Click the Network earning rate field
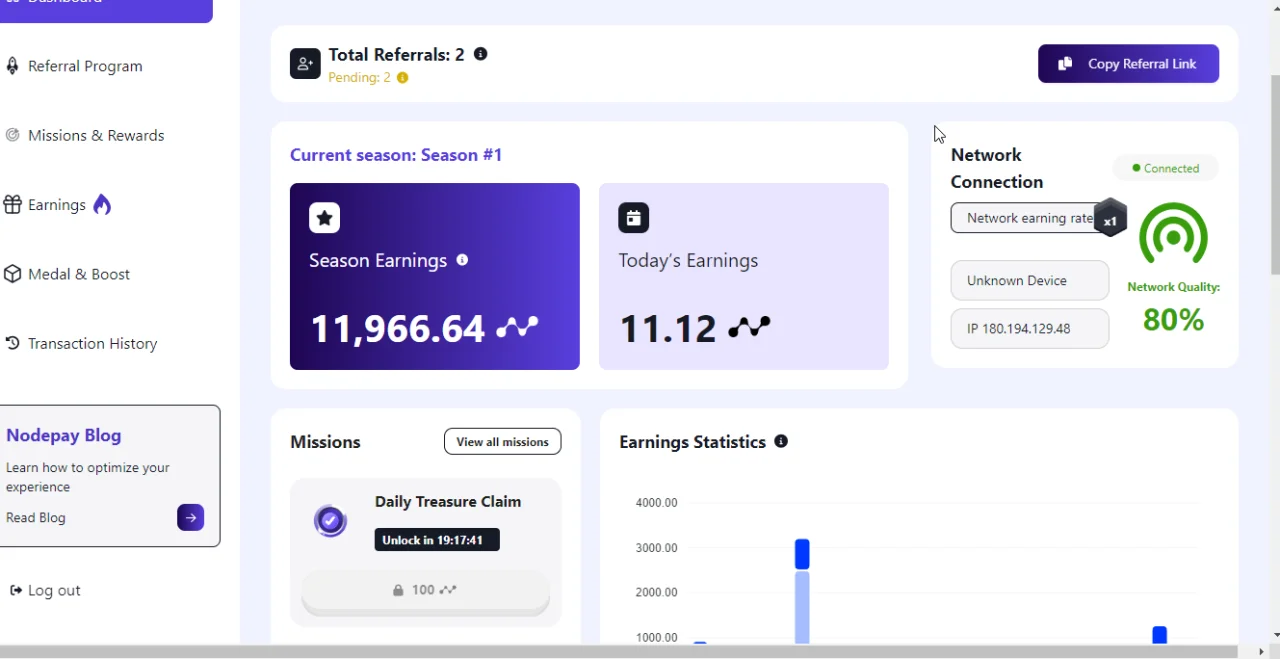1280x659 pixels. click(1030, 218)
